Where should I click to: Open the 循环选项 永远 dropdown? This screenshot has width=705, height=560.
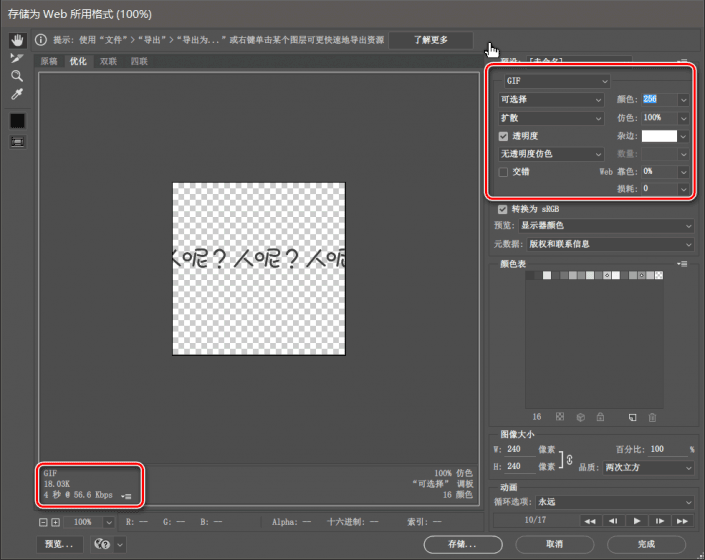click(615, 502)
